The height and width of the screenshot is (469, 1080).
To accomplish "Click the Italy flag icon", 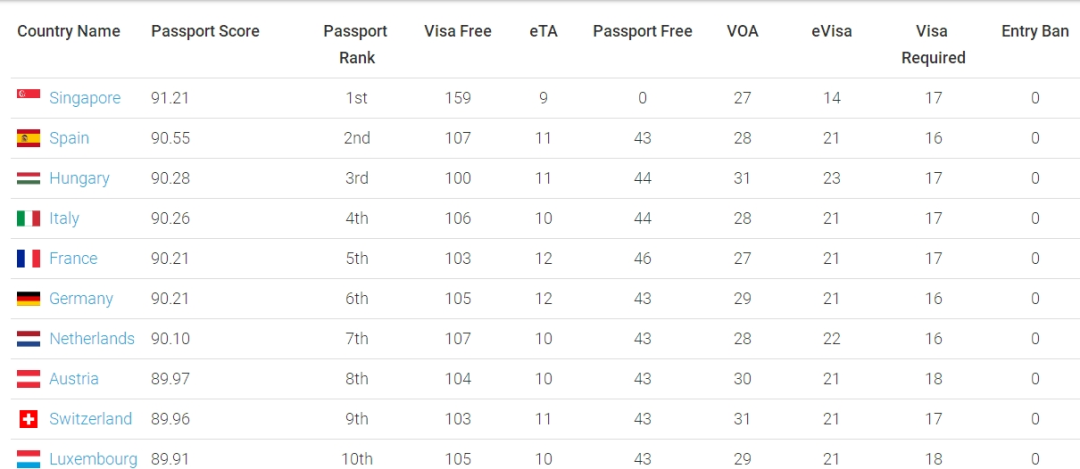I will [28, 218].
